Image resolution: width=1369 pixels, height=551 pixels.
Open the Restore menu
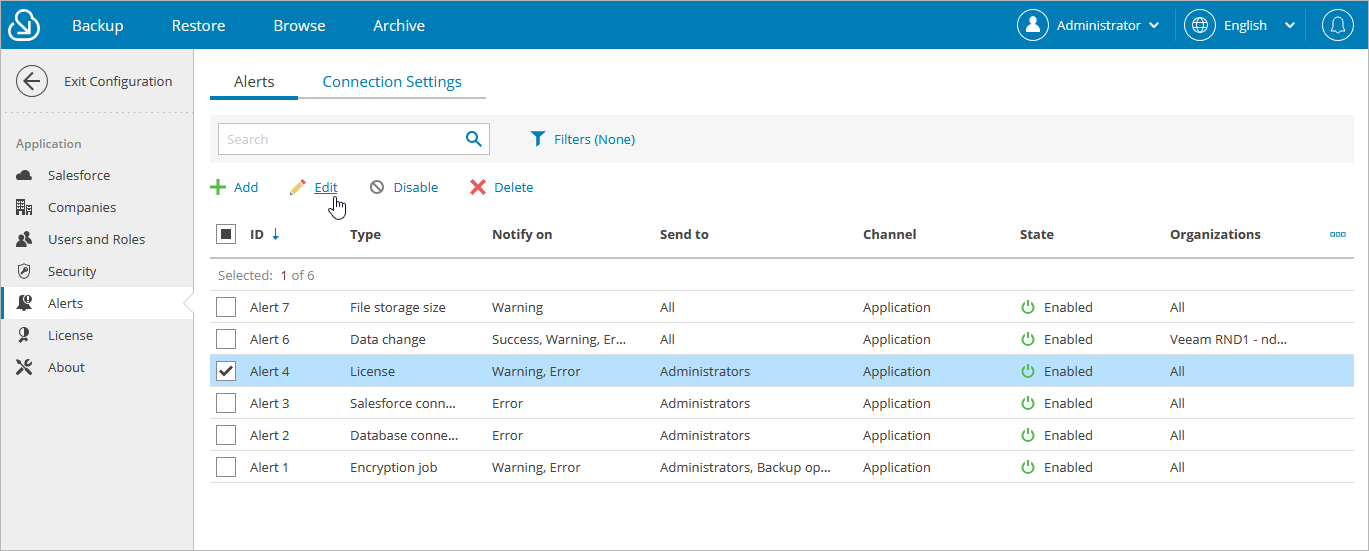click(x=198, y=25)
